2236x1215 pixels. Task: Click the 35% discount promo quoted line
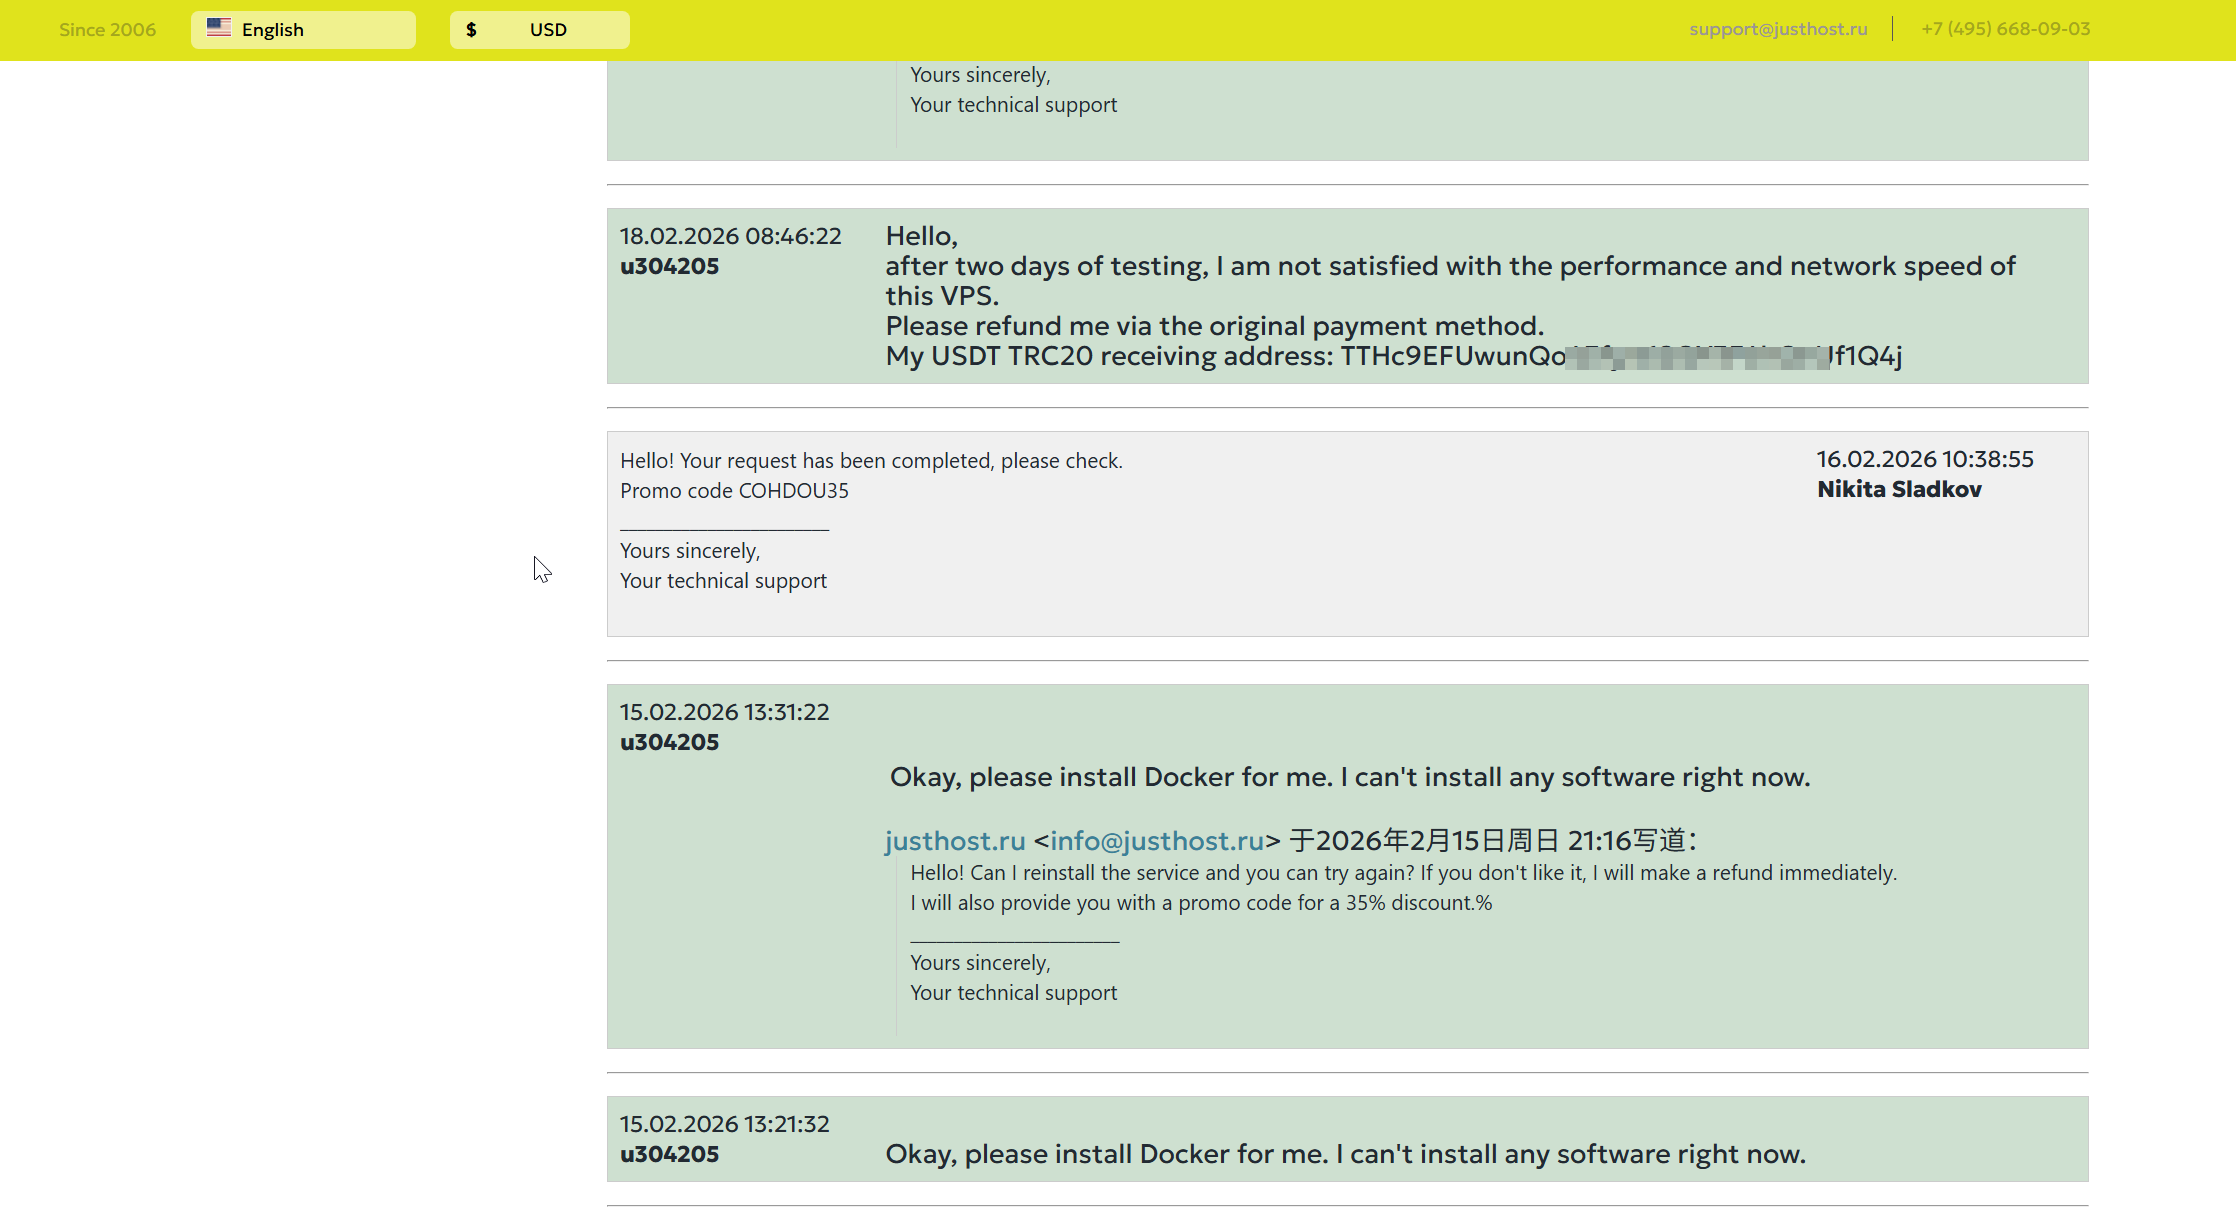click(1200, 903)
